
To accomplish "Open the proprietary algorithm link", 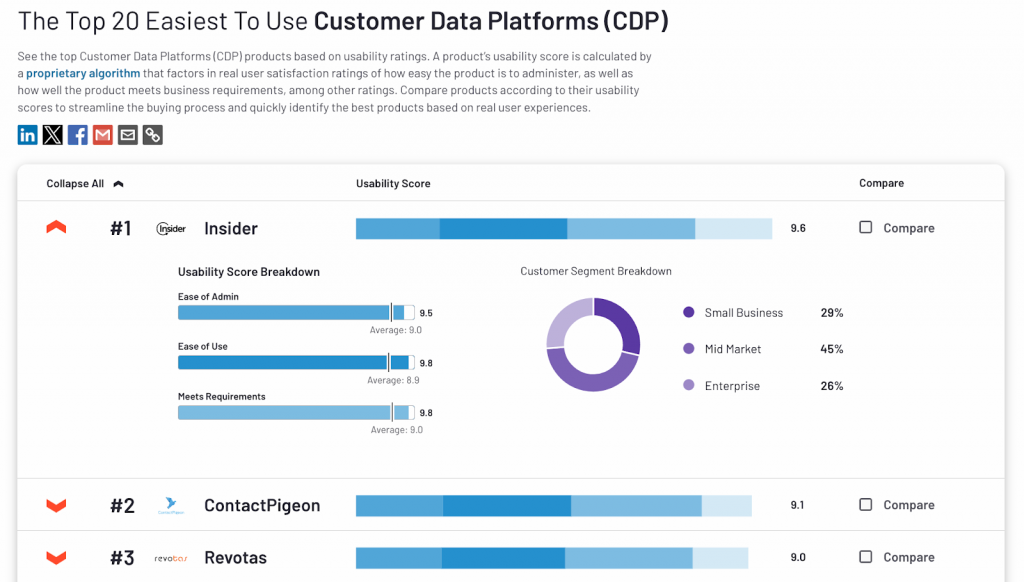I will (83, 73).
